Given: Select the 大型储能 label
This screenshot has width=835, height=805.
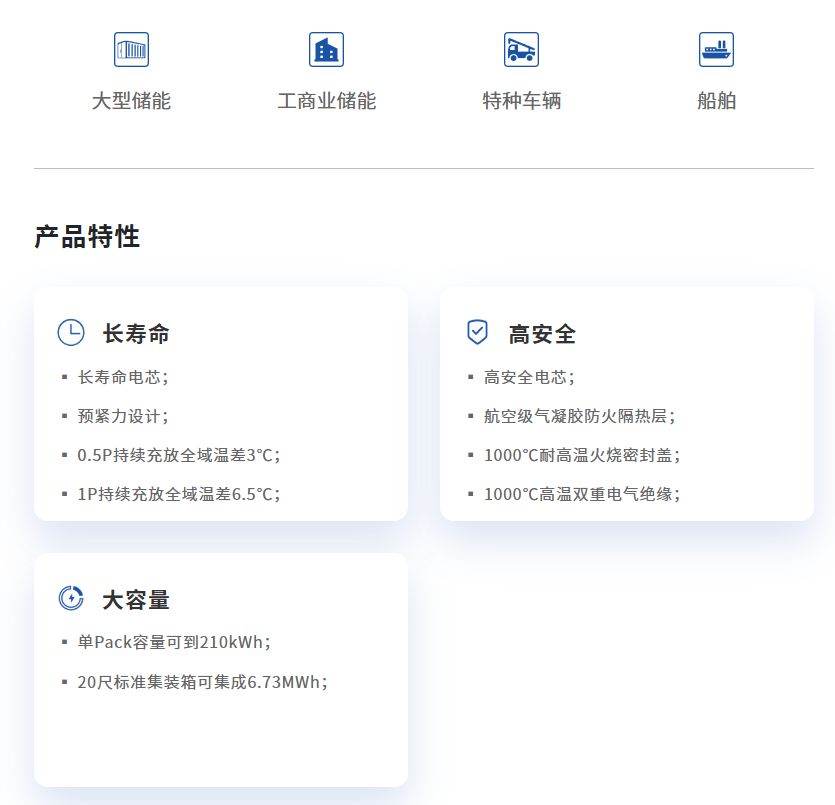Looking at the screenshot, I should [131, 101].
